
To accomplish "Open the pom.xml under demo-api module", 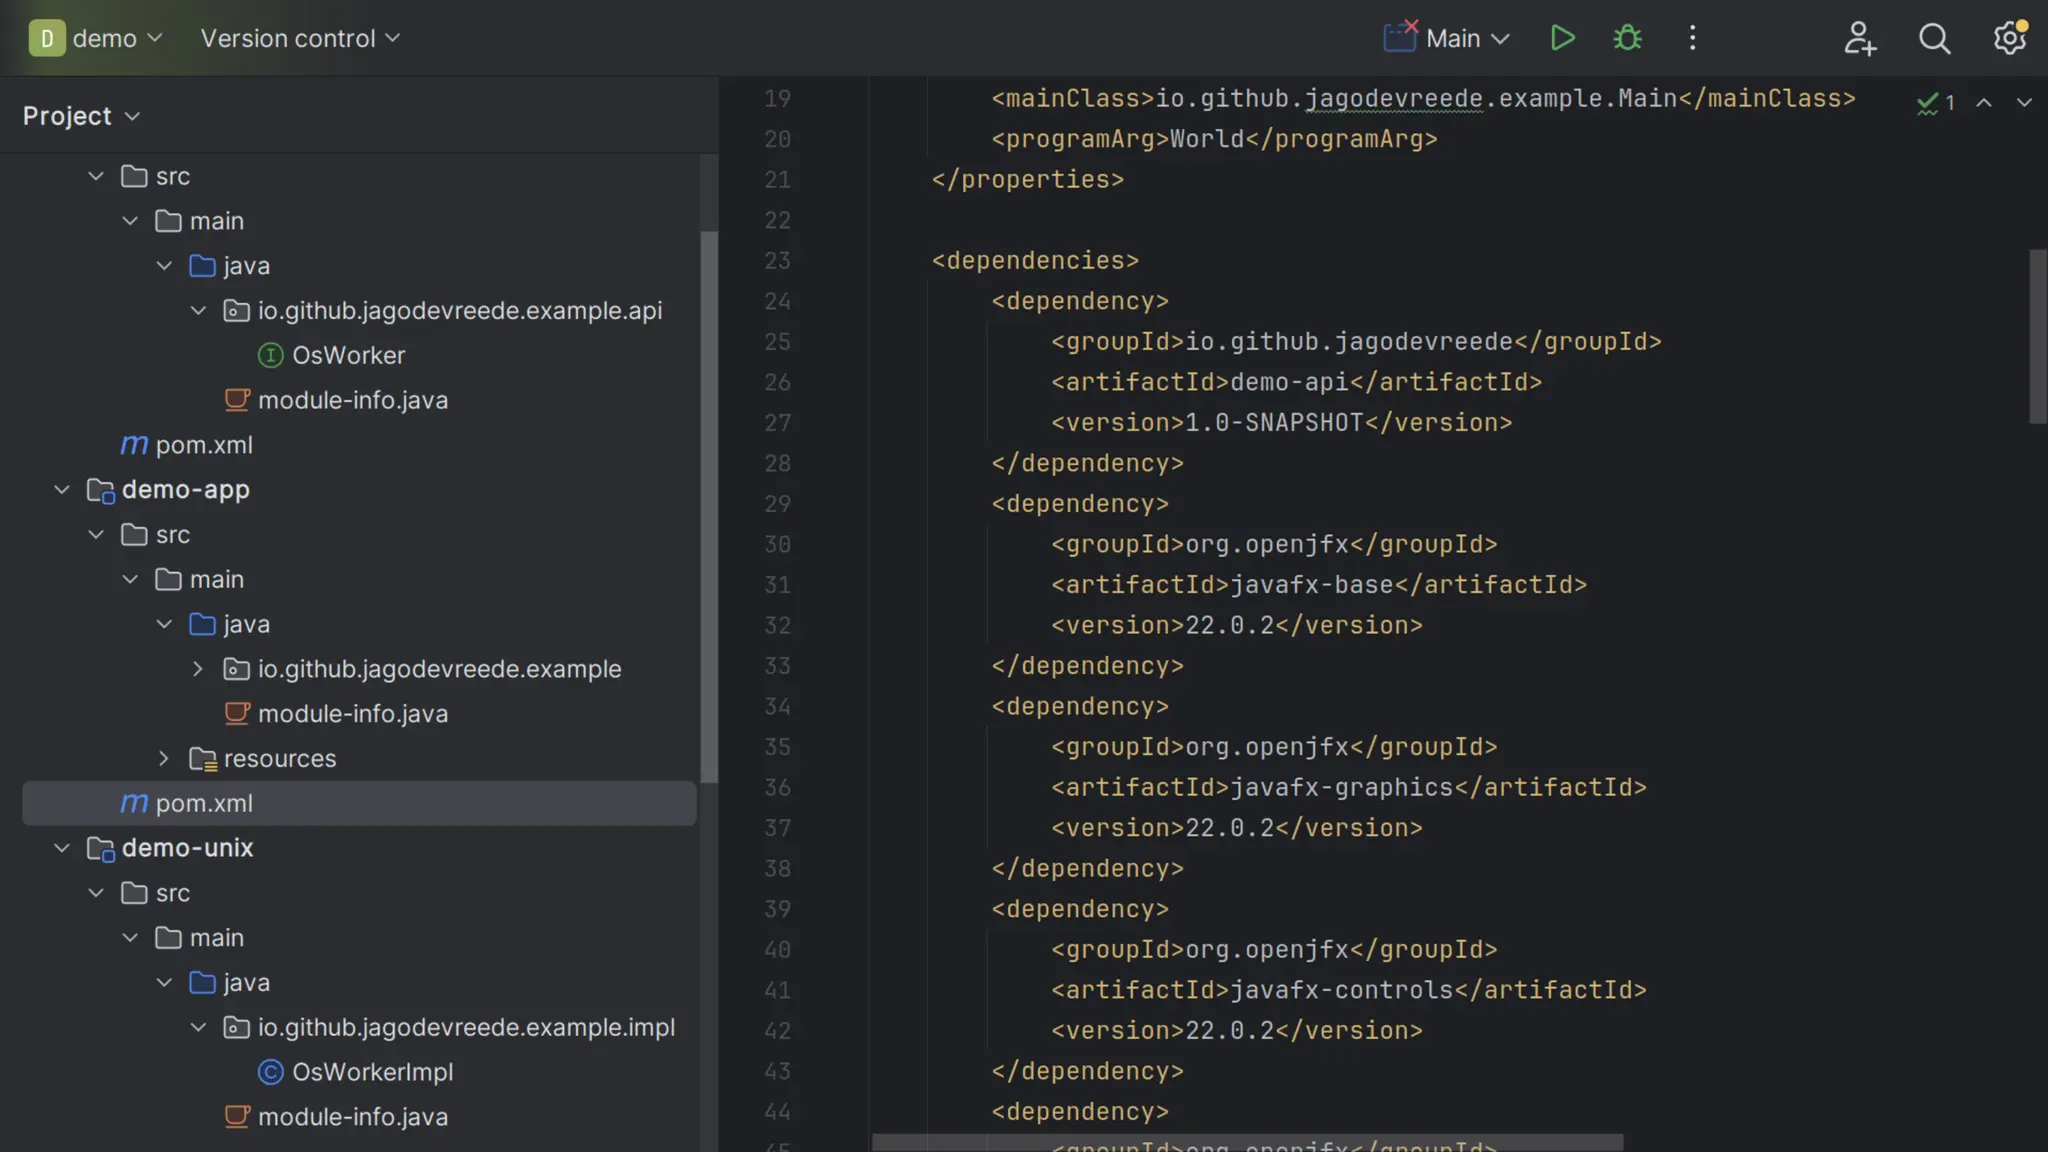I will [203, 445].
